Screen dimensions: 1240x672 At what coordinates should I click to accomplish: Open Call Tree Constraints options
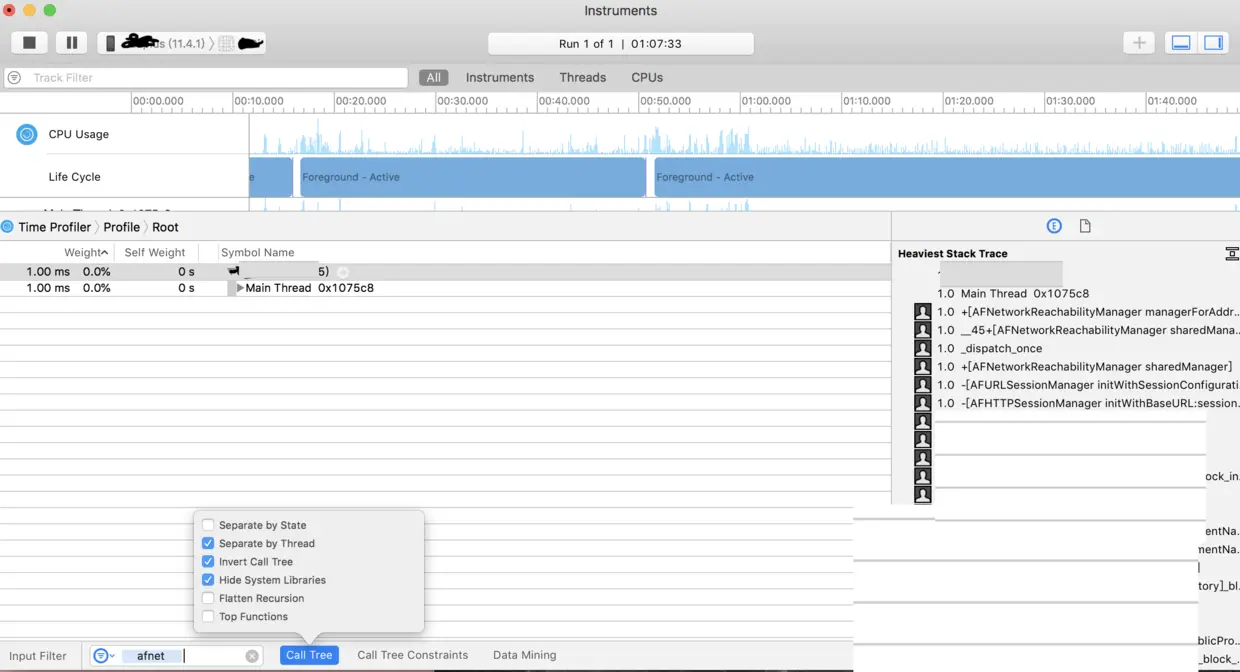click(x=412, y=655)
